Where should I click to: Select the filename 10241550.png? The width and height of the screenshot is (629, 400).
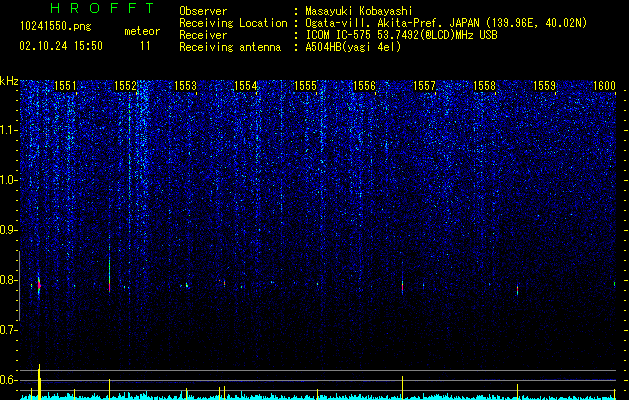tap(56, 27)
